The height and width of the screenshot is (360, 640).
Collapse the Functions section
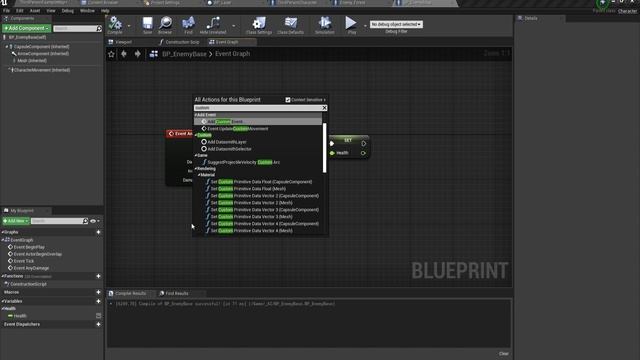pyautogui.click(x=2, y=276)
